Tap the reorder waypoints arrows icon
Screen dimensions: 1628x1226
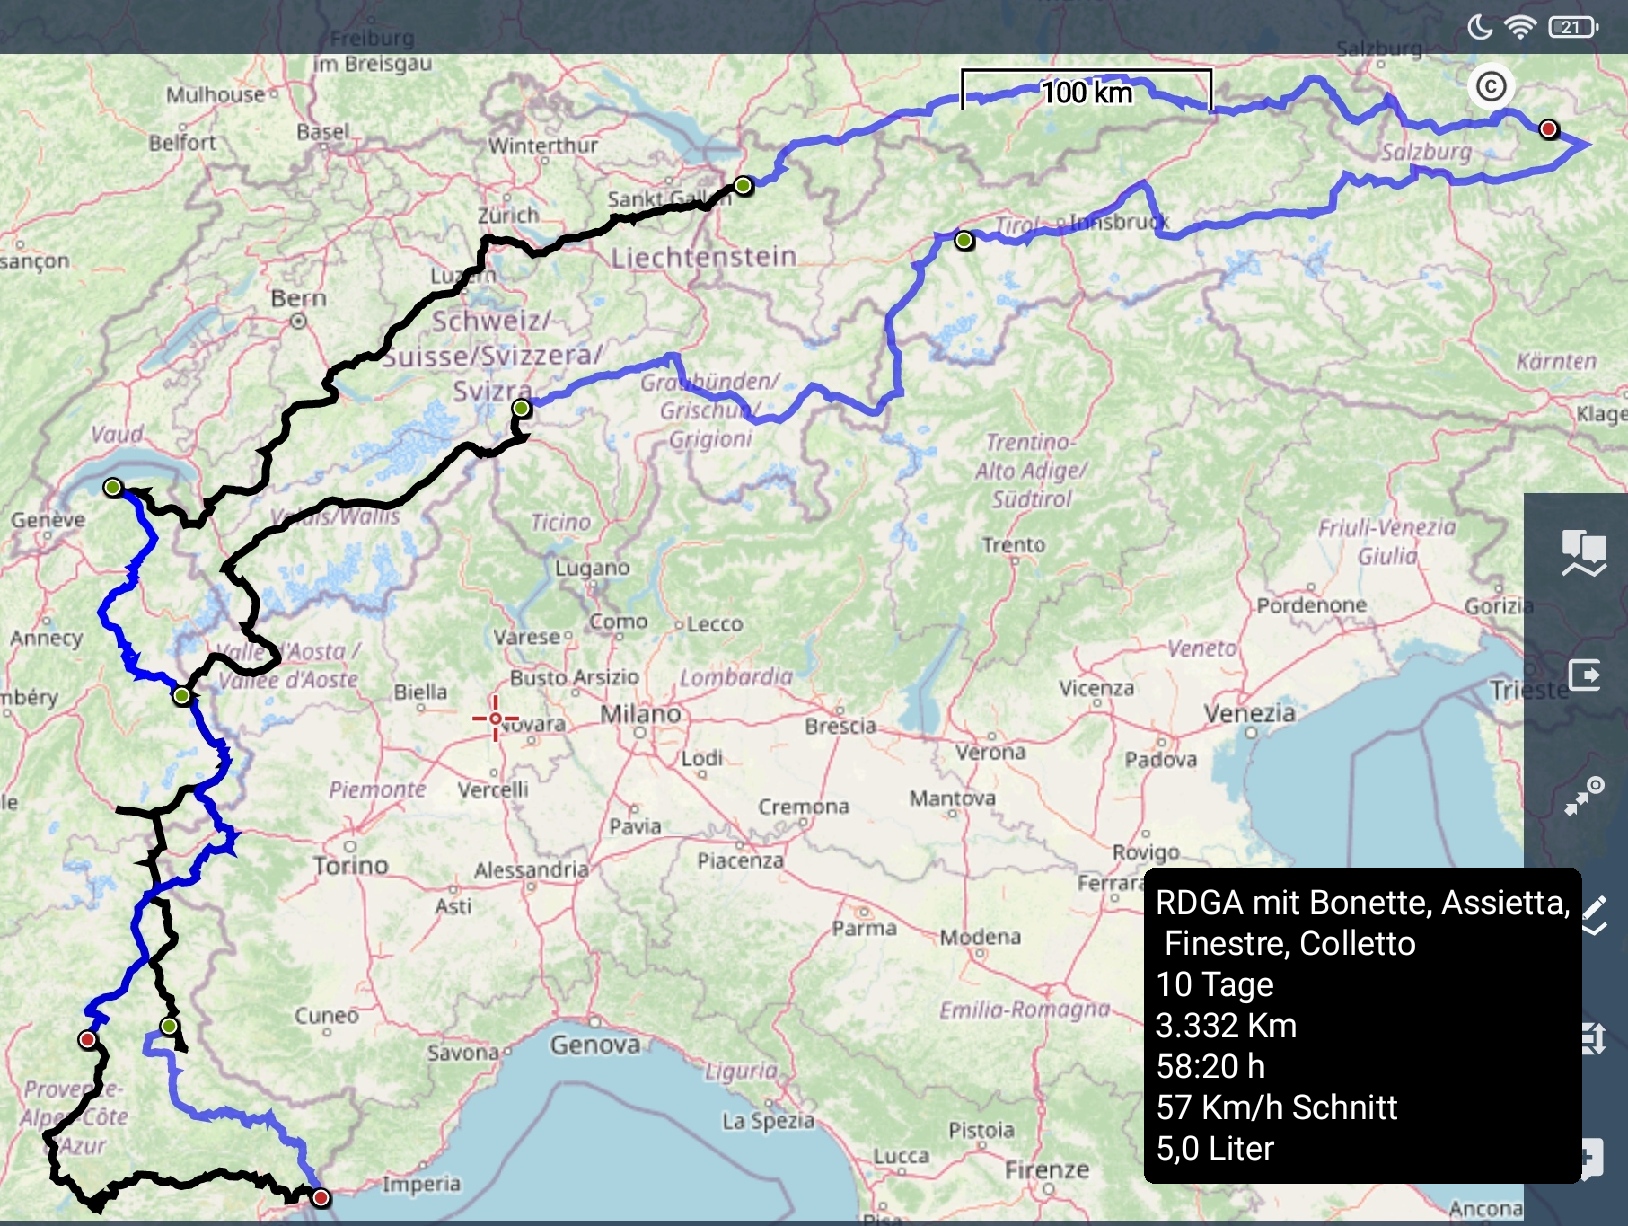[x=1594, y=1038]
